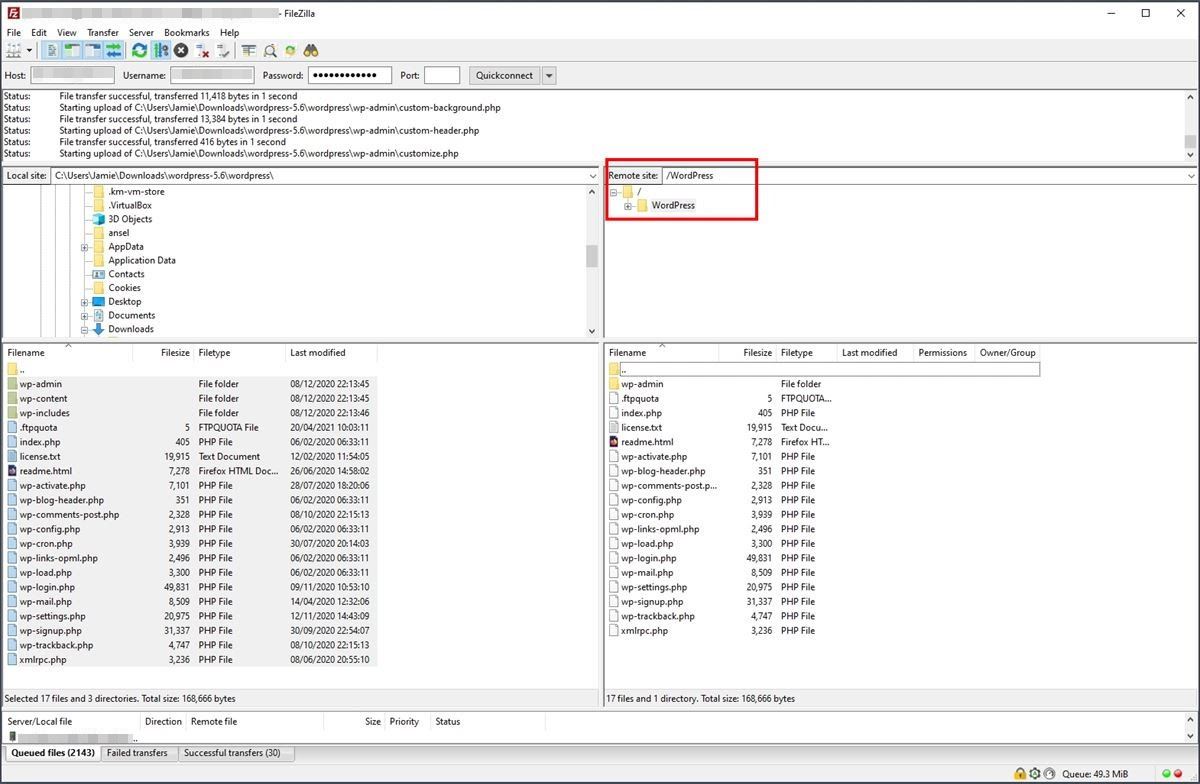The height and width of the screenshot is (784, 1200).
Task: Open Quickconnect history dropdown
Action: pyautogui.click(x=549, y=75)
